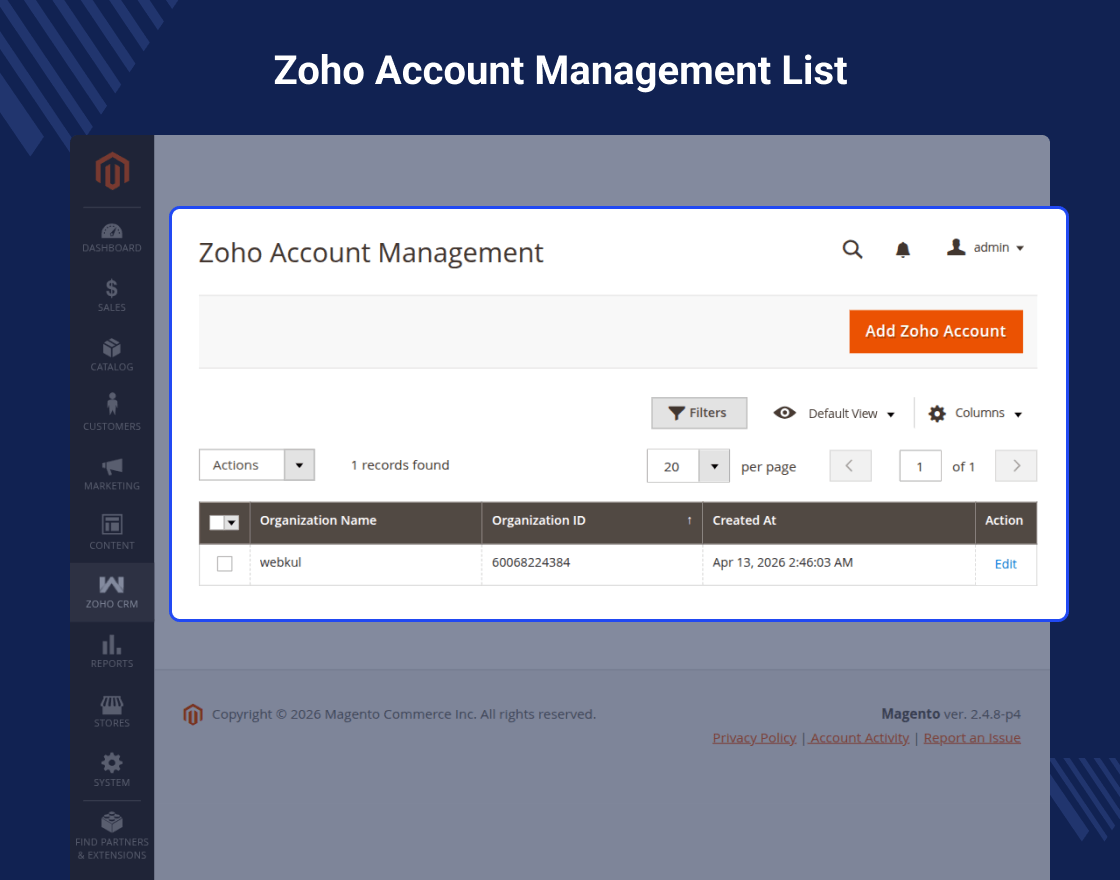Open the Stores sidebar menu

click(112, 711)
